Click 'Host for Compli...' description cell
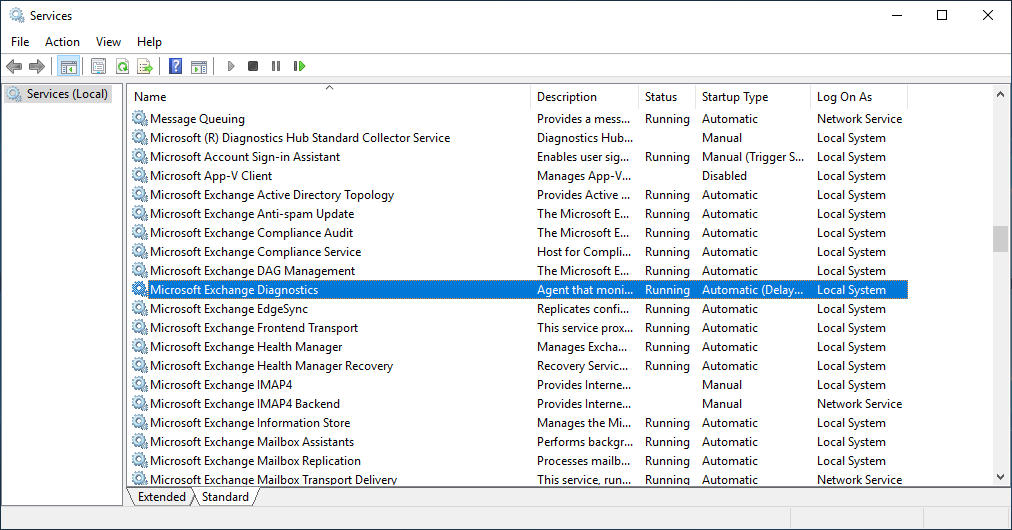The height and width of the screenshot is (530, 1012). click(584, 252)
